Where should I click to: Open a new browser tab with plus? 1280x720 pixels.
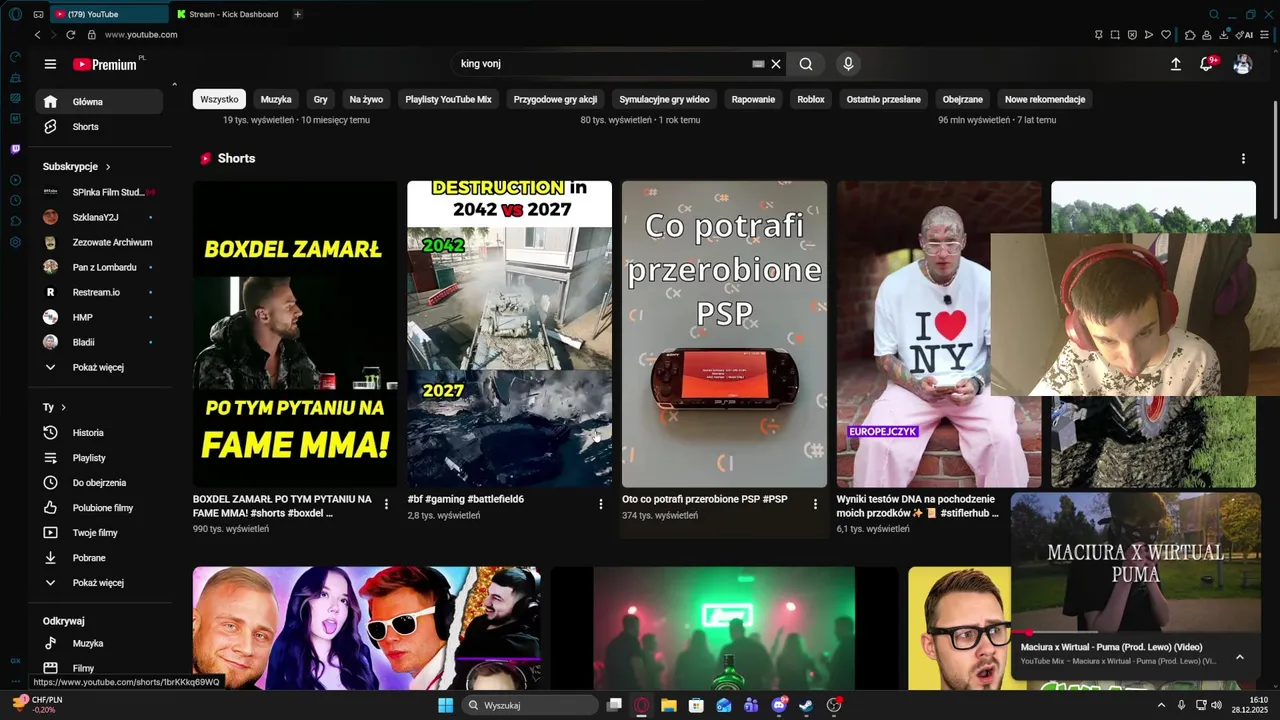(x=298, y=14)
